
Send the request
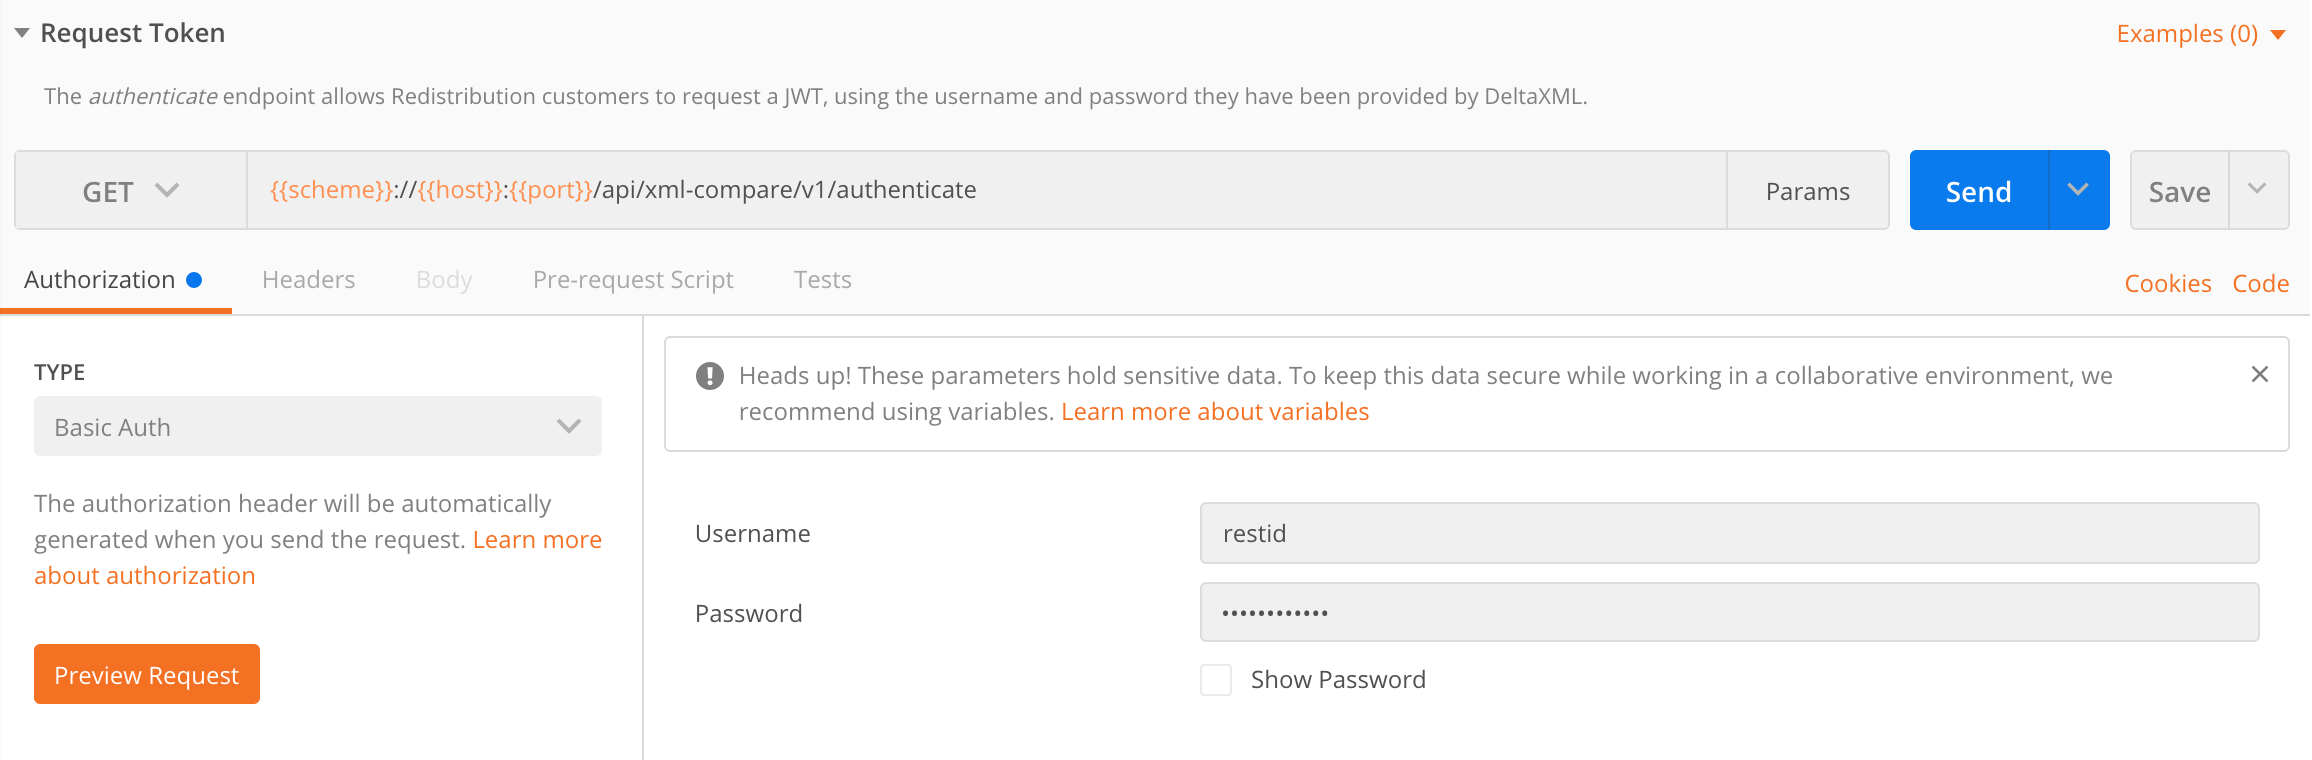click(x=1978, y=191)
